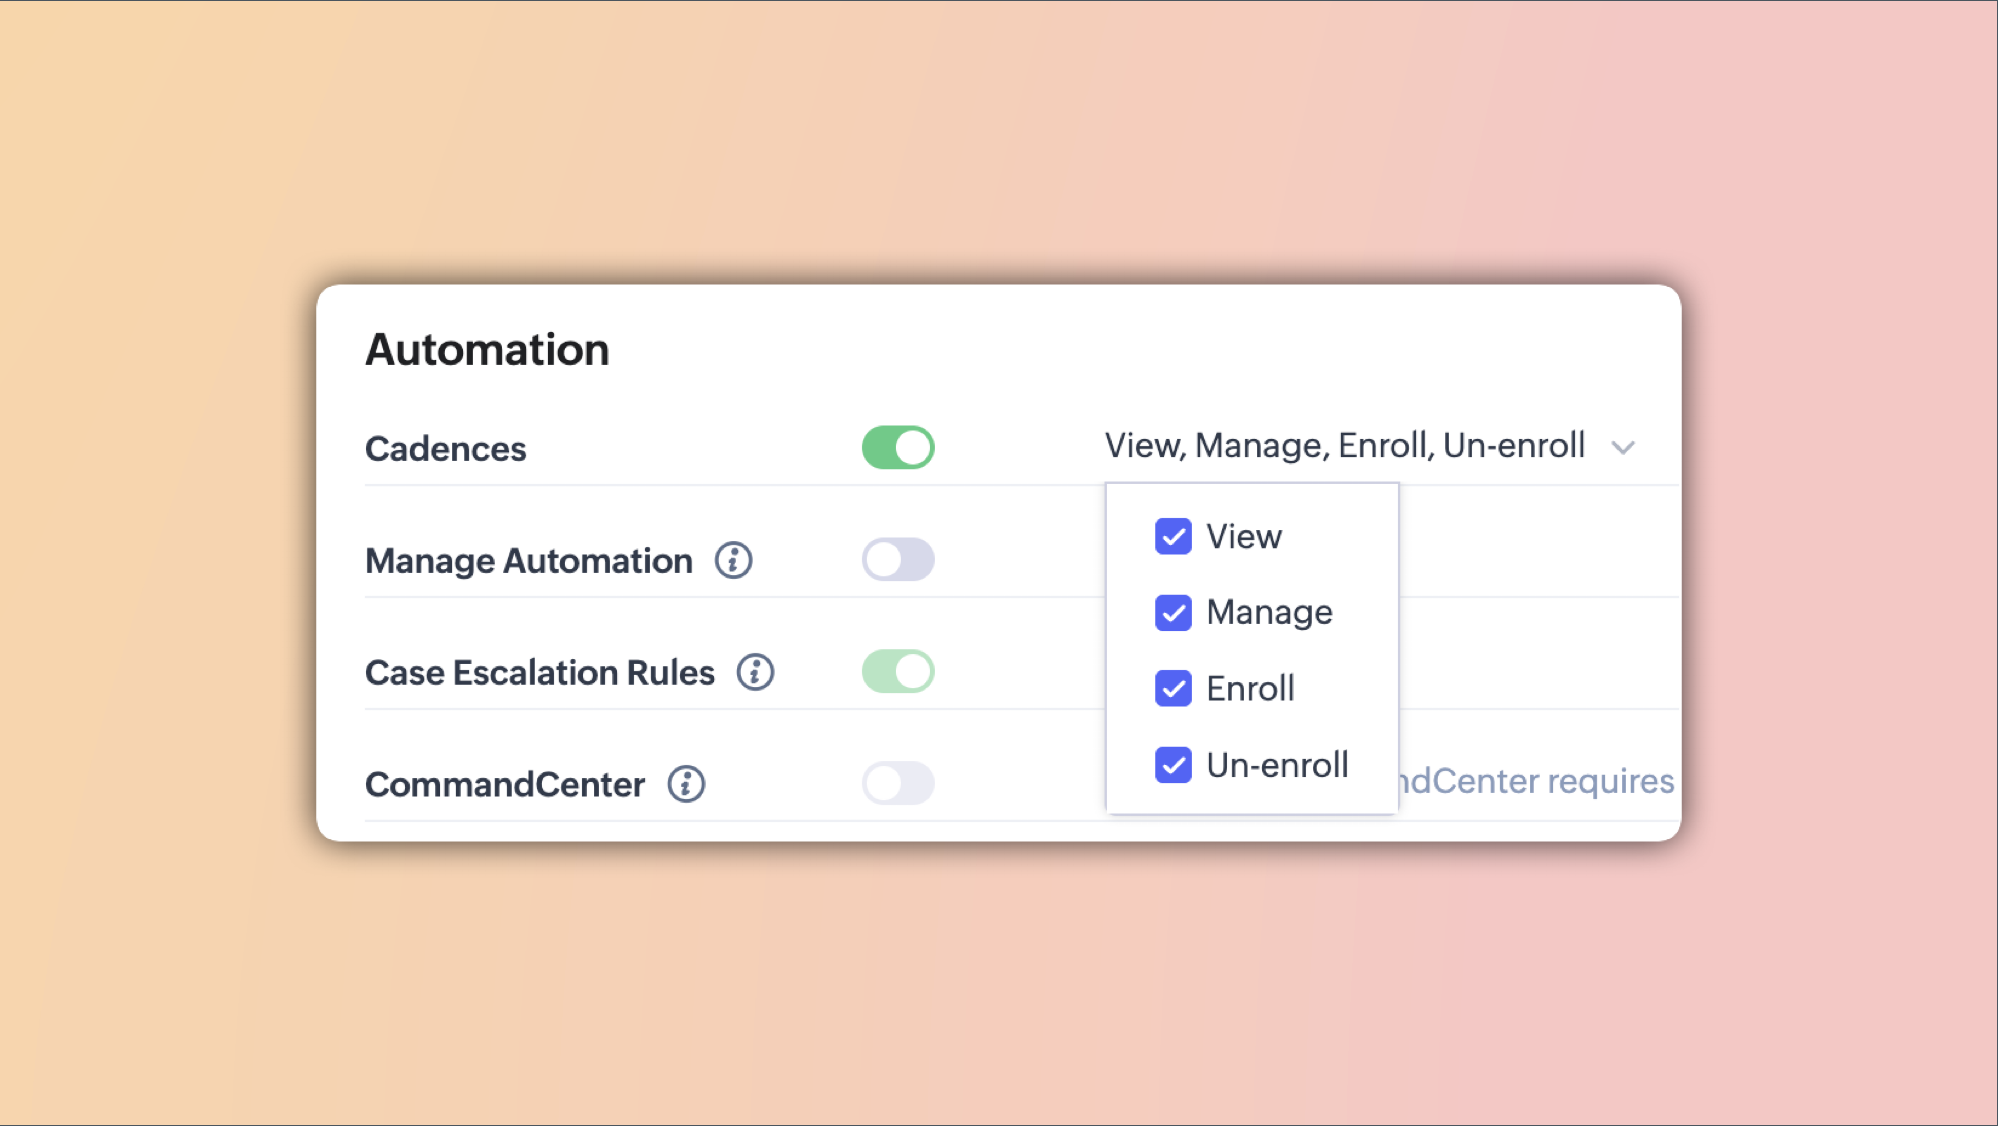Disable the Case Escalation Rules switch
This screenshot has height=1126, width=1998.
click(x=897, y=672)
